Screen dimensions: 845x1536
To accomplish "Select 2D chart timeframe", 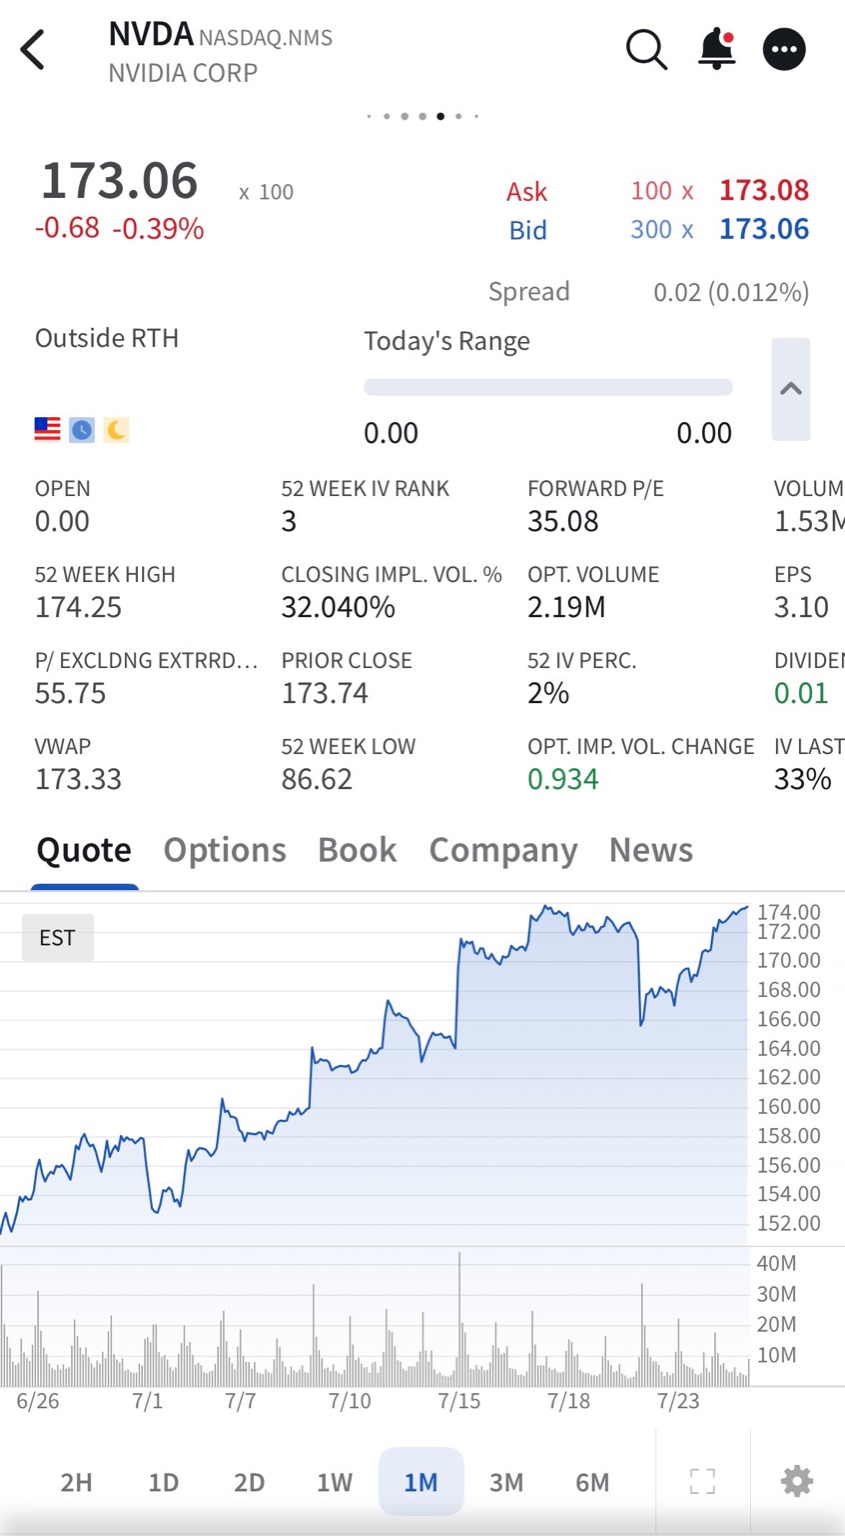I will pyautogui.click(x=249, y=1482).
